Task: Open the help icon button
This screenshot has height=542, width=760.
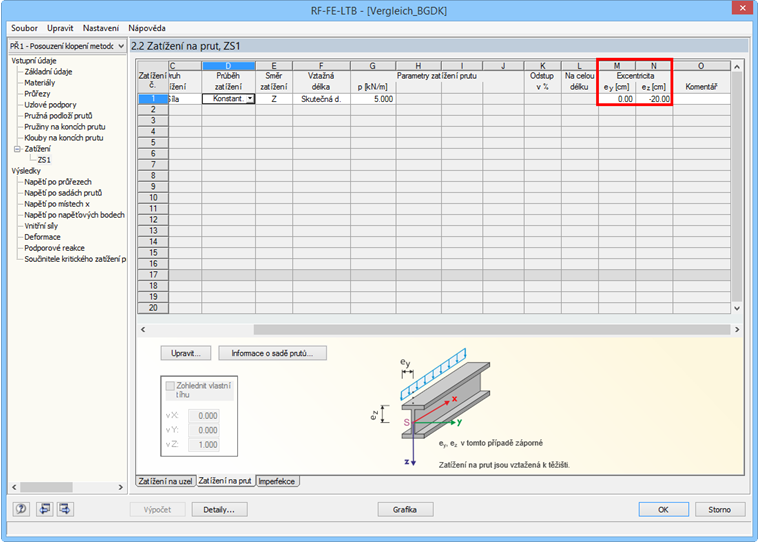Action: pos(21,509)
